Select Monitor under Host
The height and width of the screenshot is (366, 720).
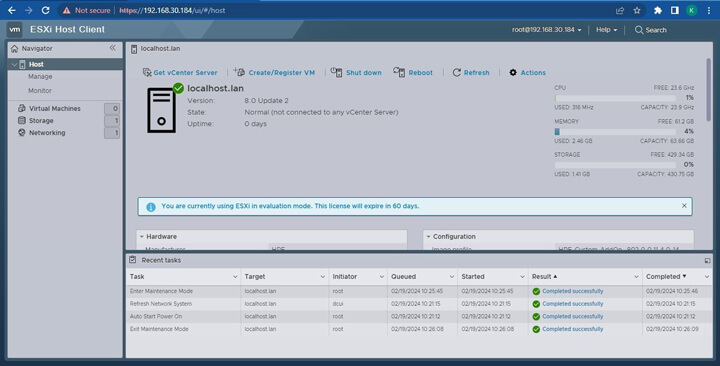point(40,90)
